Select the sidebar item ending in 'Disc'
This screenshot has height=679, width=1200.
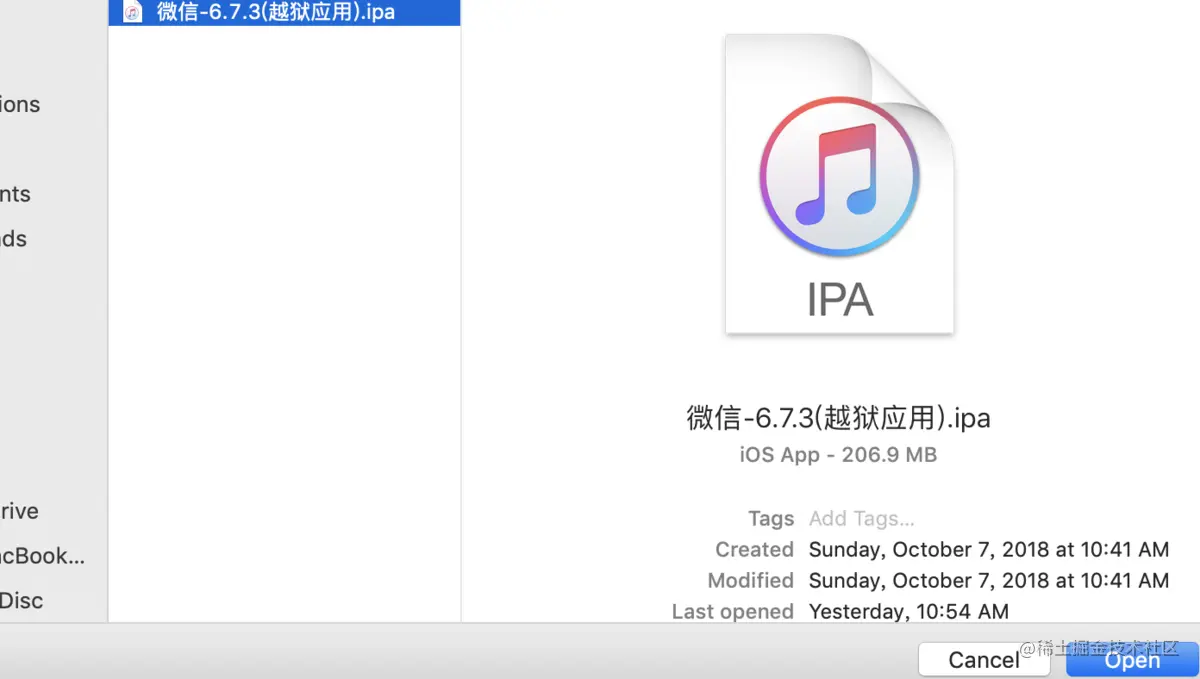pos(21,601)
